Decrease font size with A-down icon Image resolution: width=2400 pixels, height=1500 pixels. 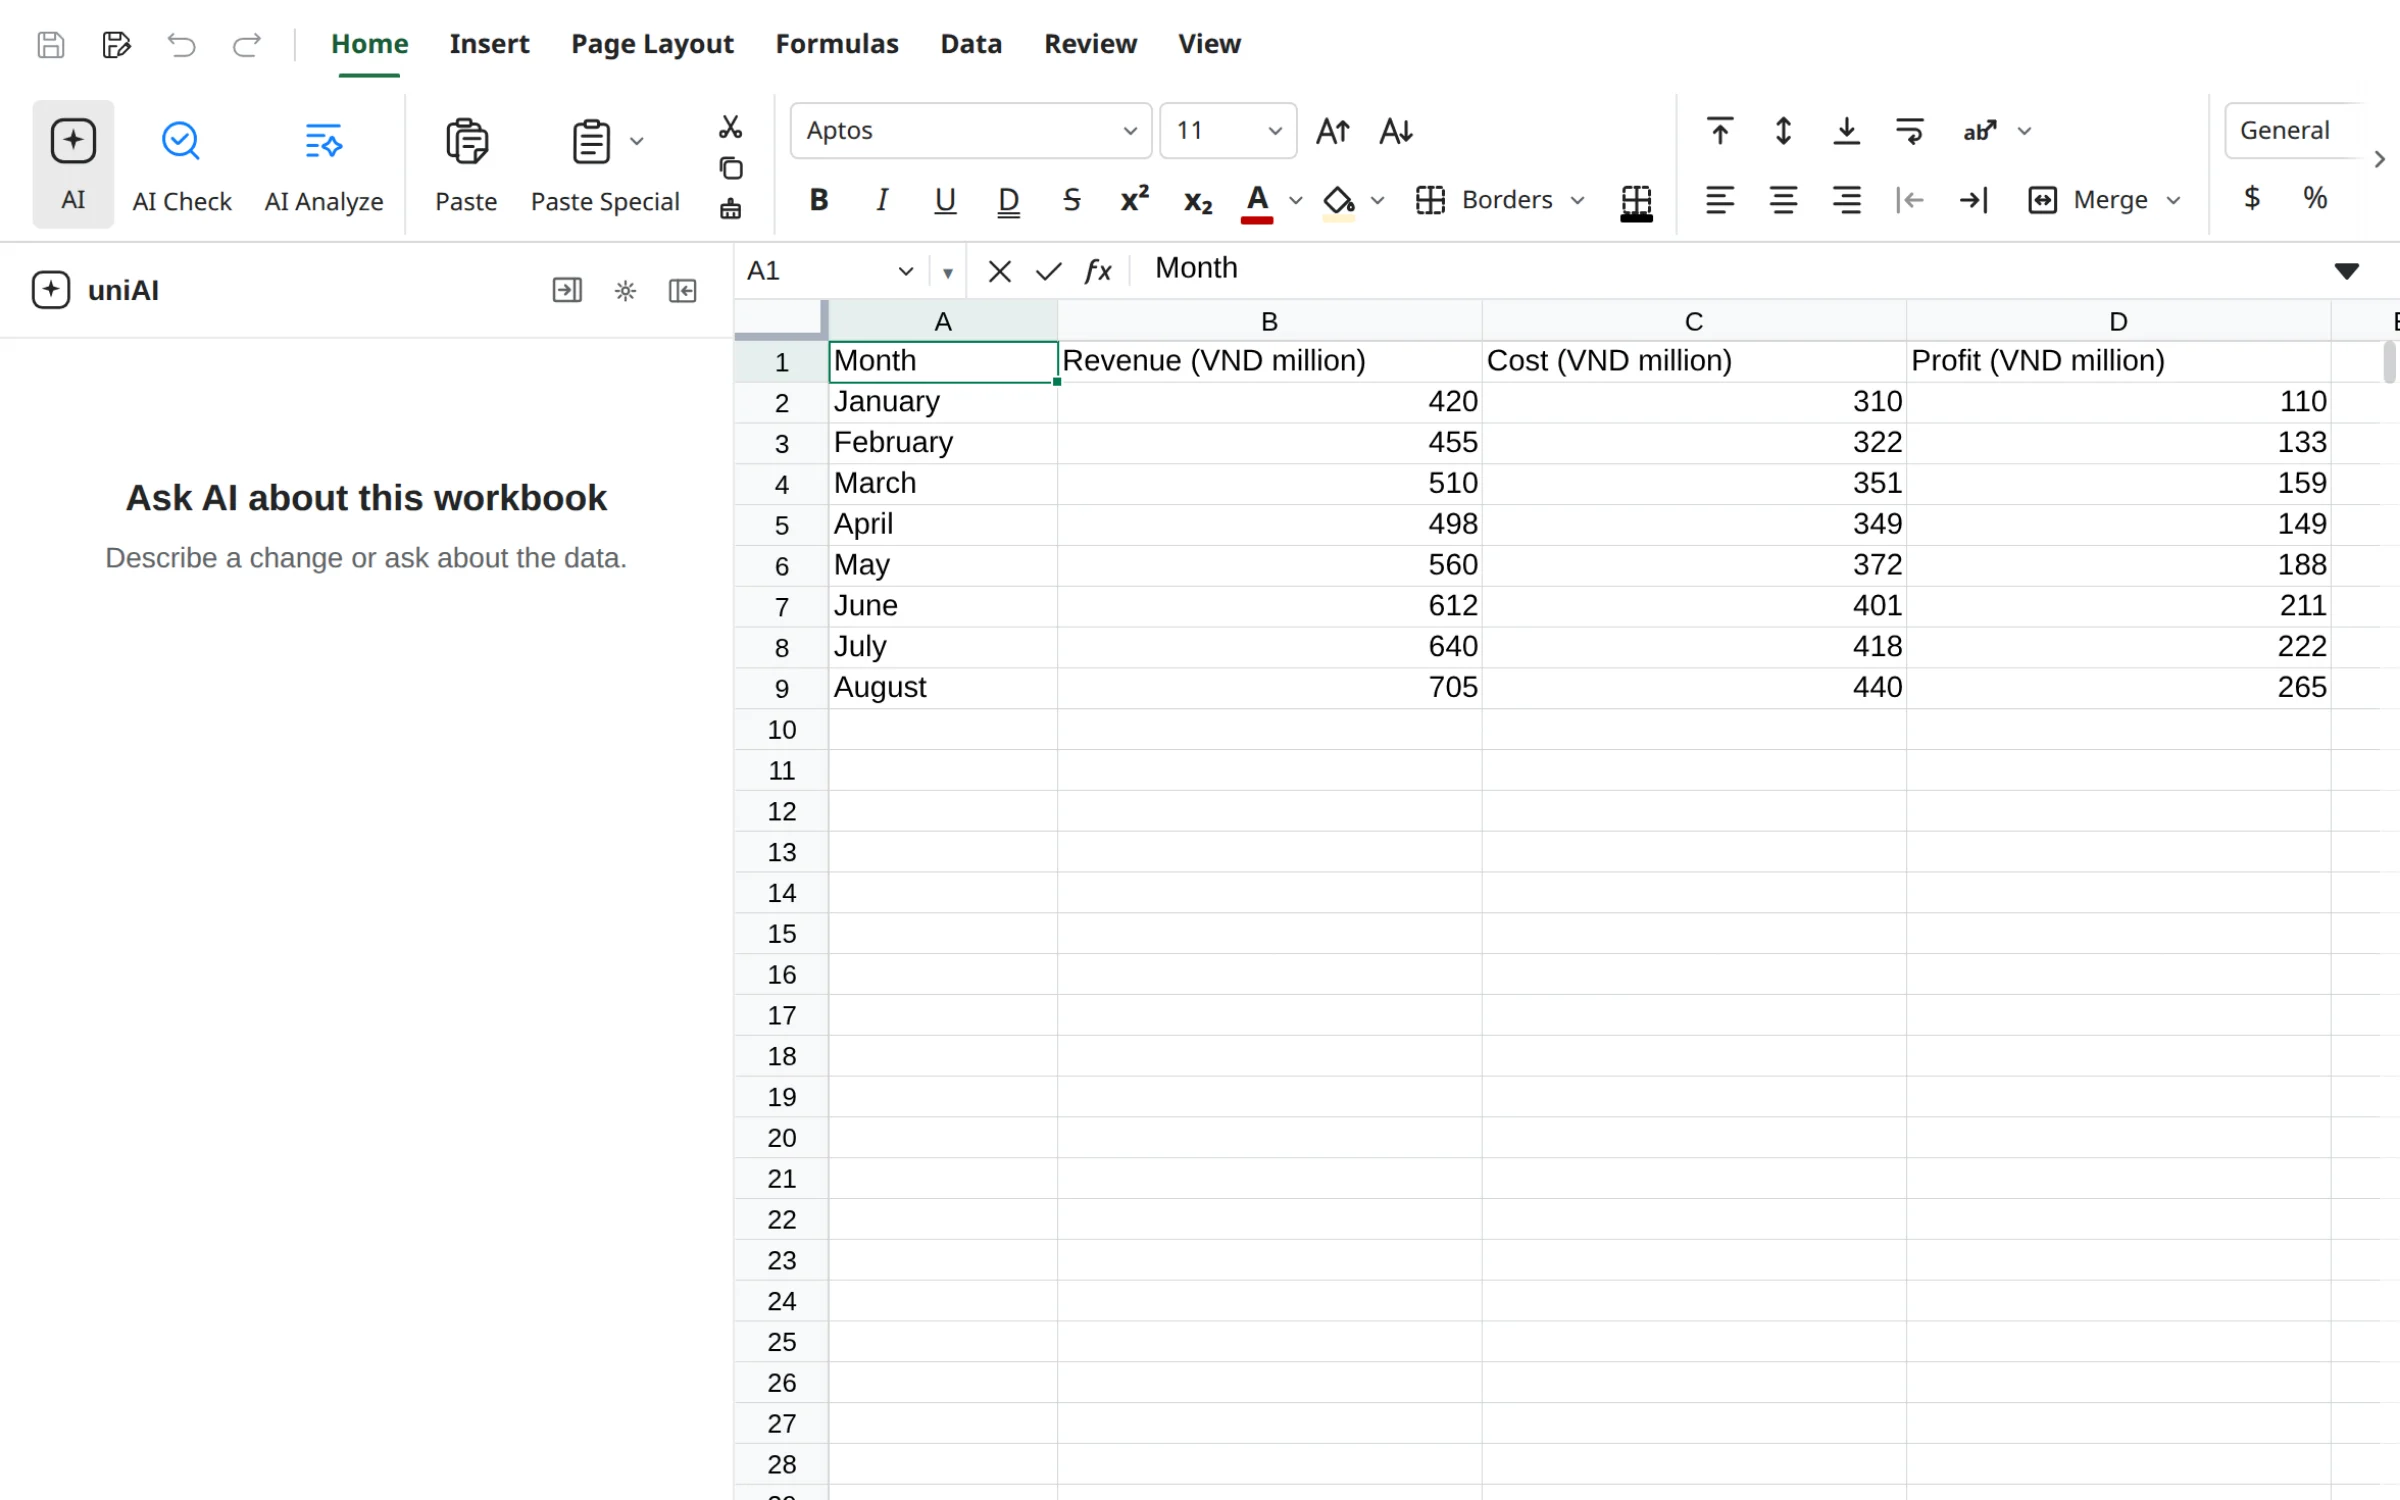click(x=1396, y=131)
